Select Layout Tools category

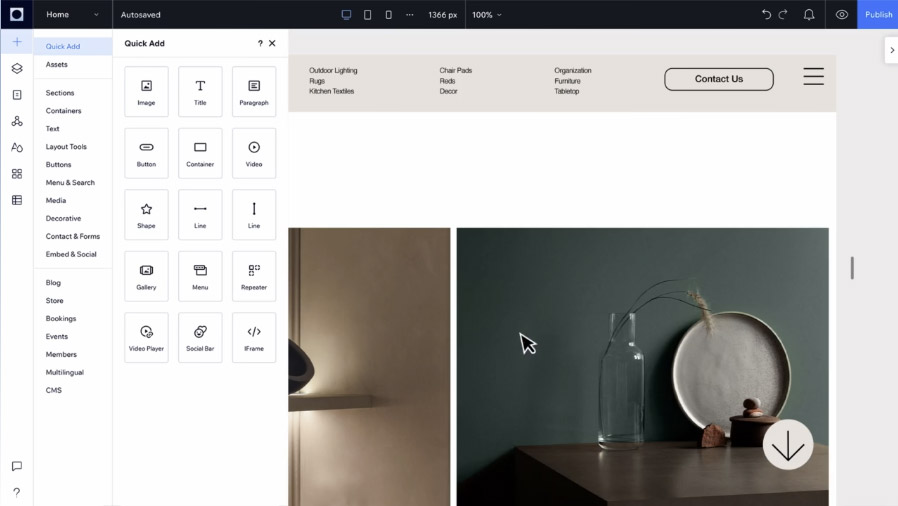(66, 147)
